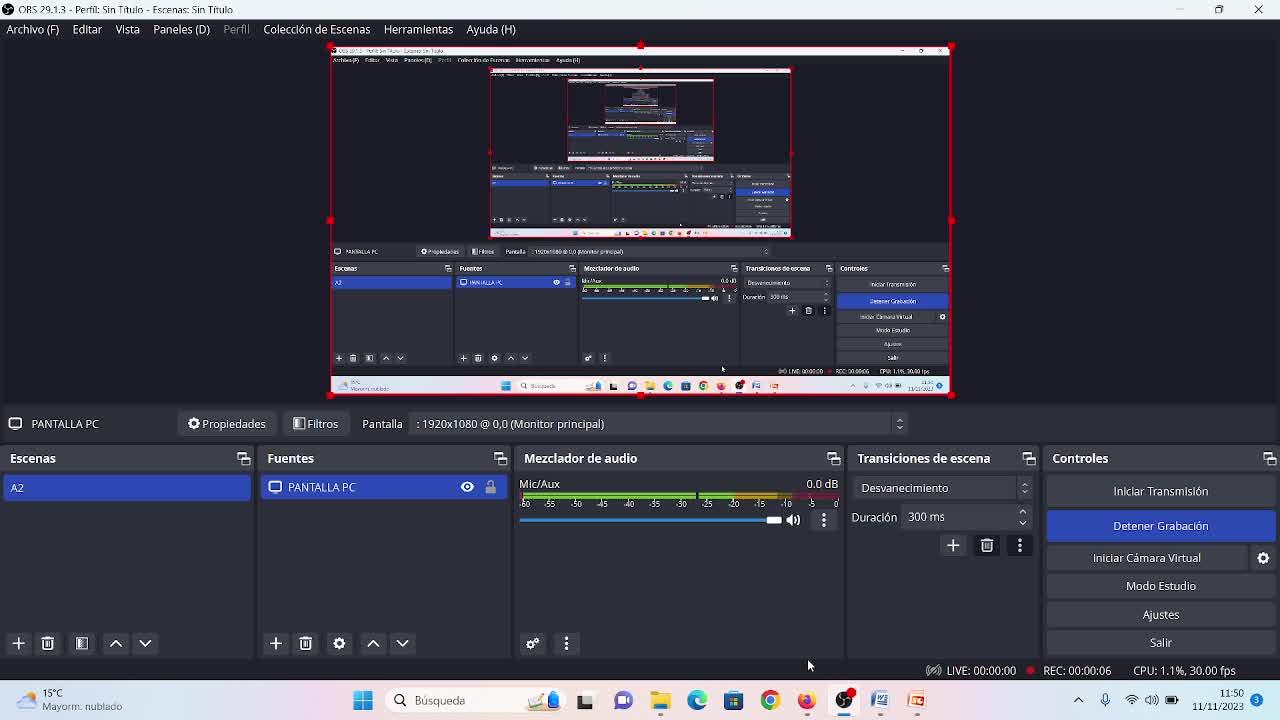Open the Vista menu
Image resolution: width=1280 pixels, height=720 pixels.
[127, 29]
